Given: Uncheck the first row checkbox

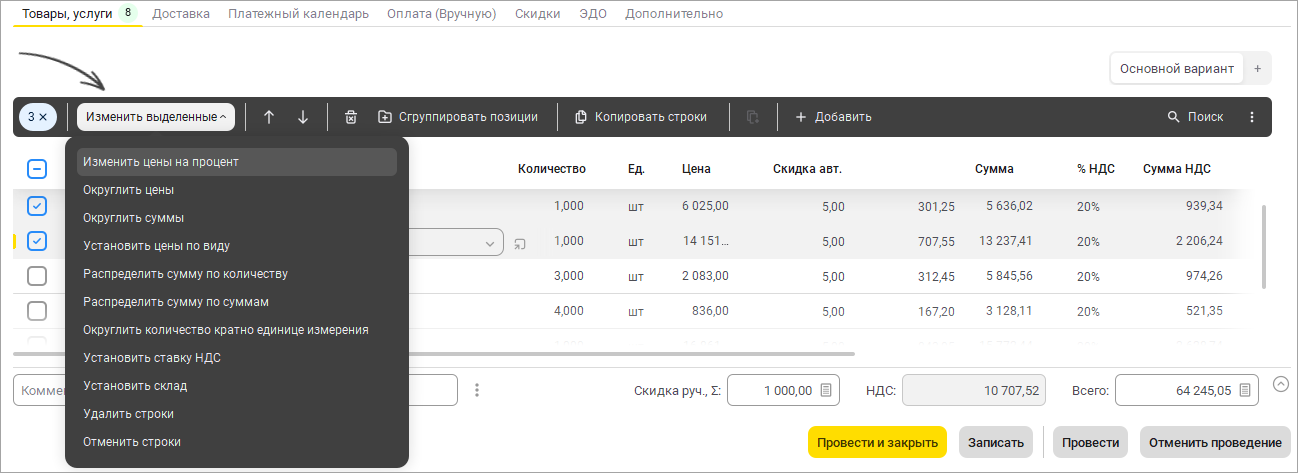Looking at the screenshot, I should (37, 206).
